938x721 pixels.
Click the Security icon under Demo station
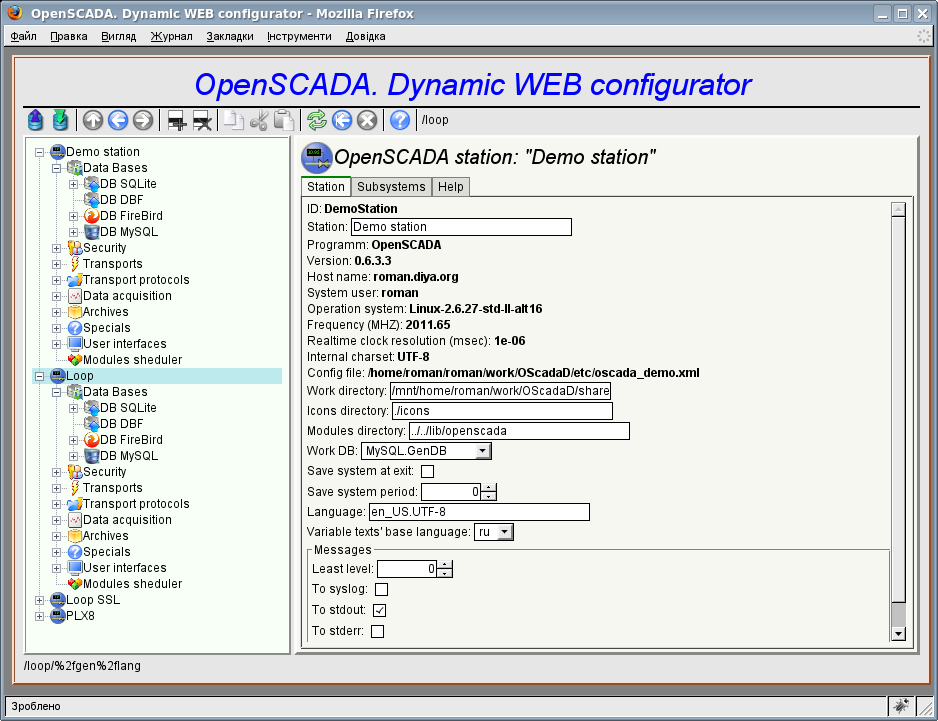pos(75,248)
